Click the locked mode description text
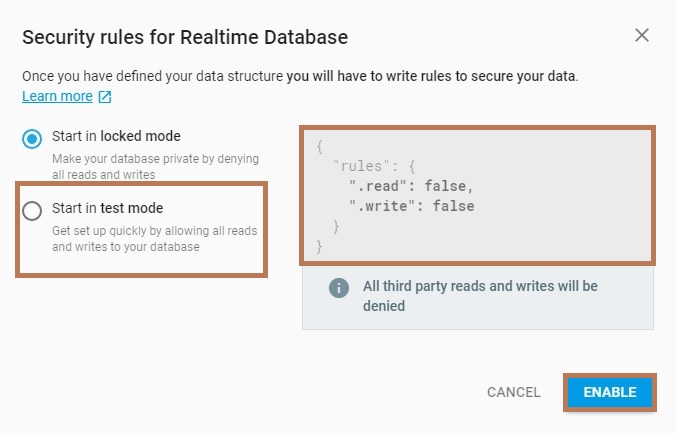The width and height of the screenshot is (676, 433). [x=155, y=167]
